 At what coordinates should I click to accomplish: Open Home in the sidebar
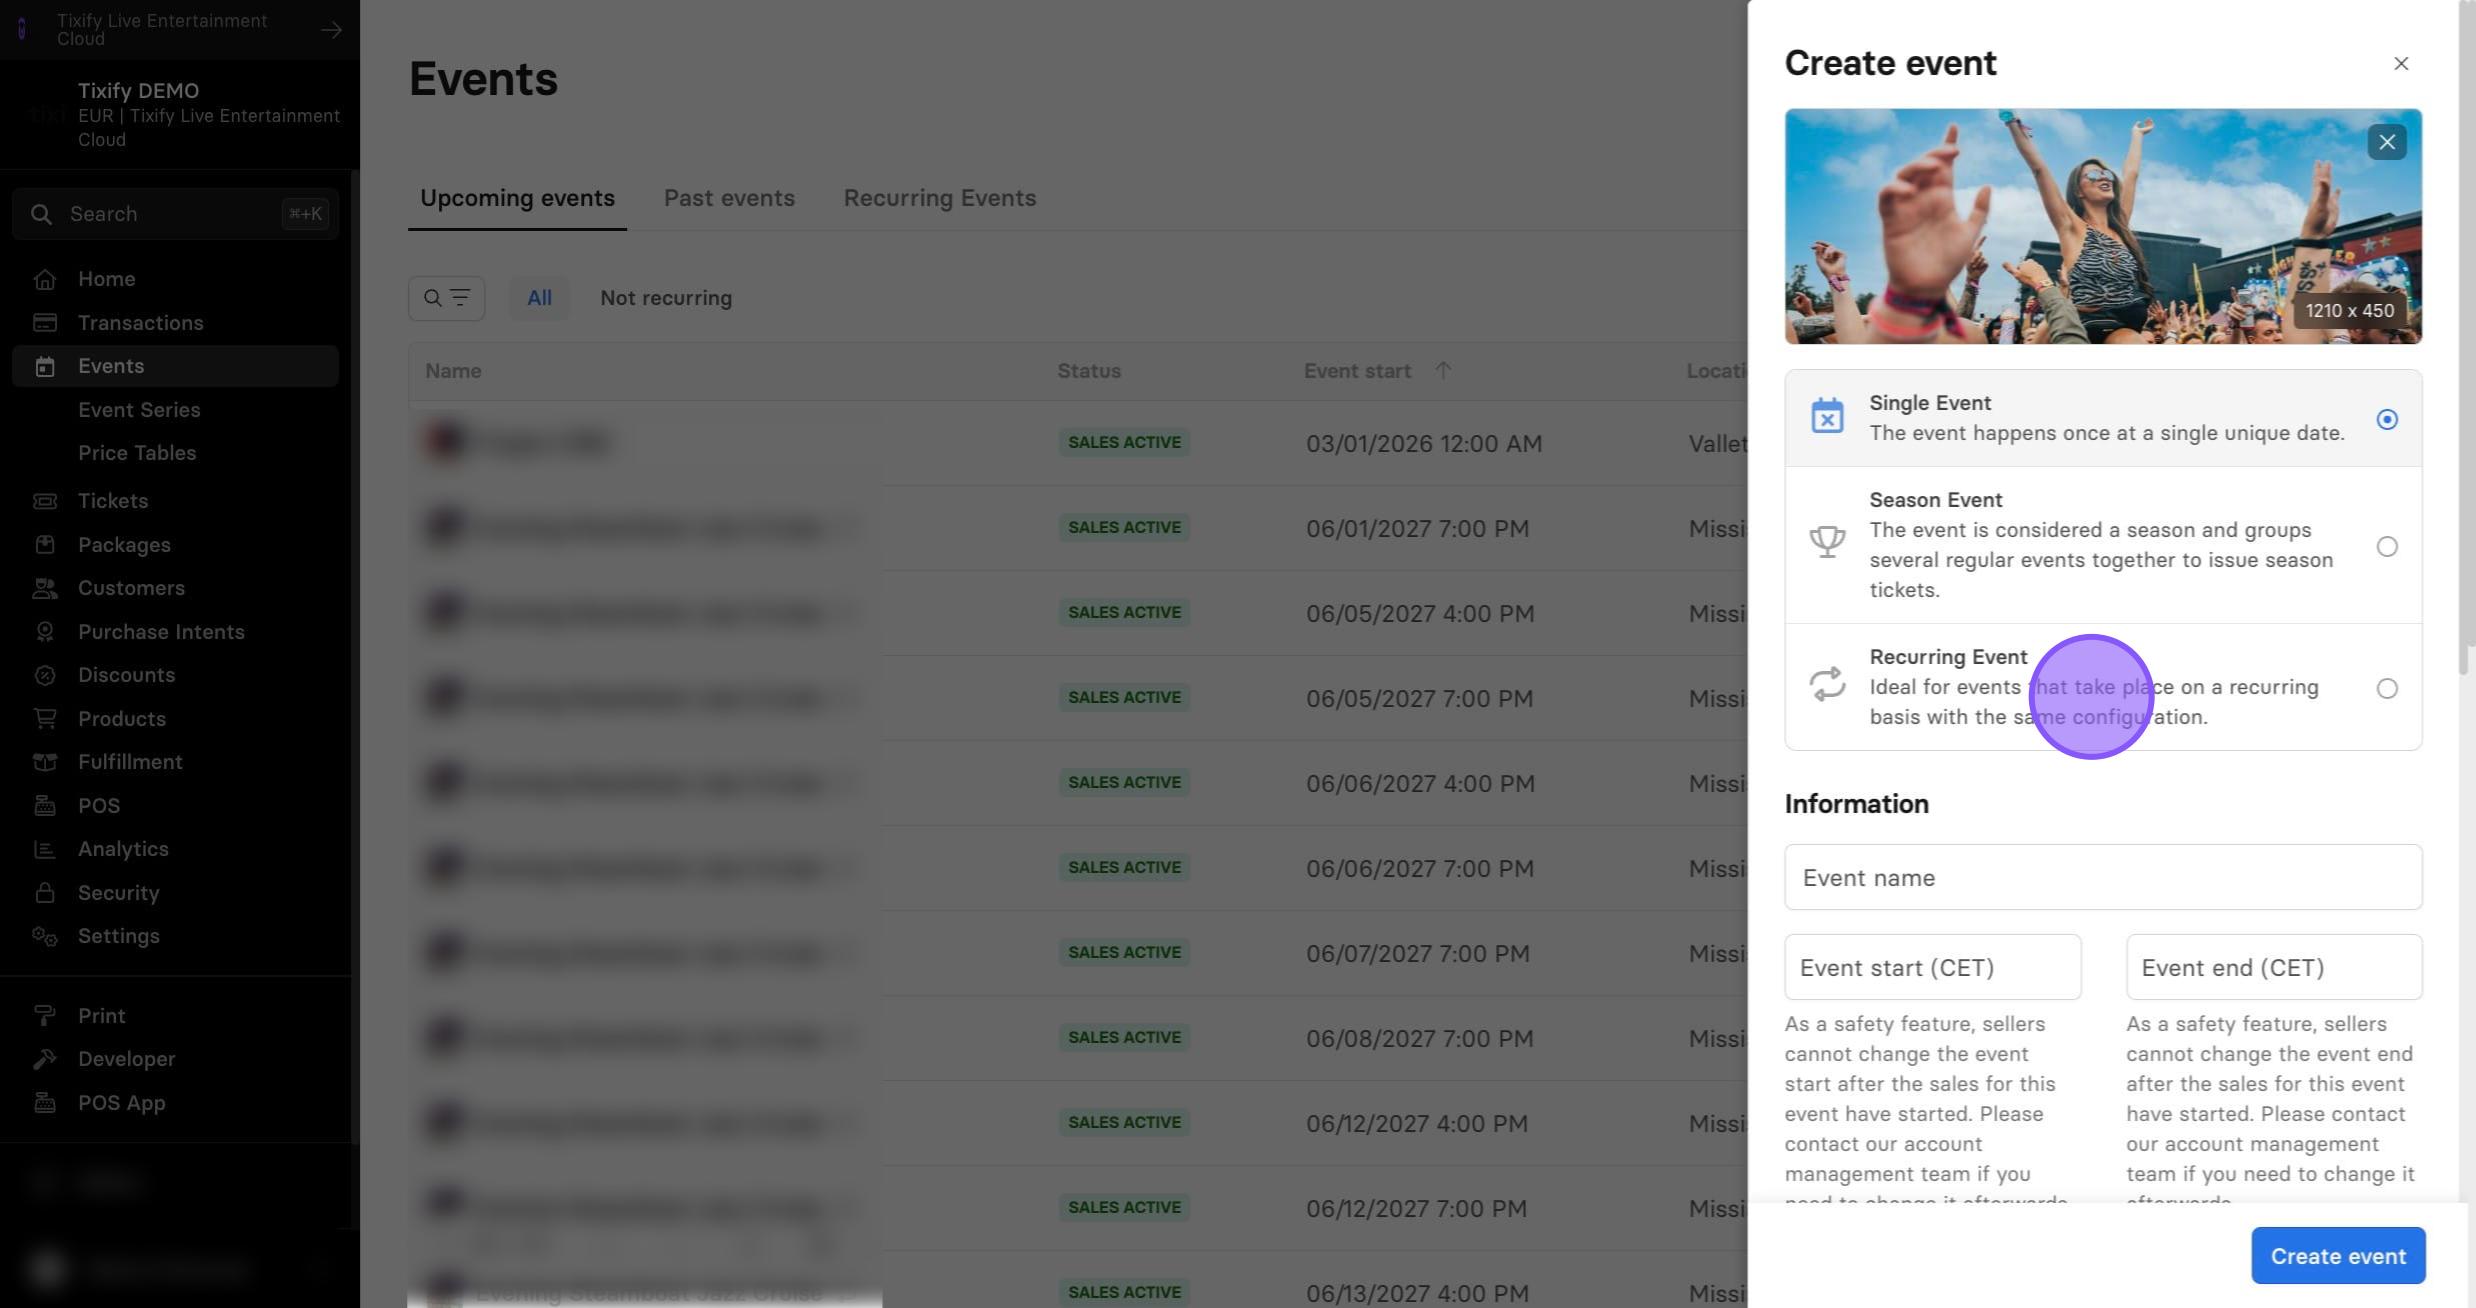pos(106,279)
